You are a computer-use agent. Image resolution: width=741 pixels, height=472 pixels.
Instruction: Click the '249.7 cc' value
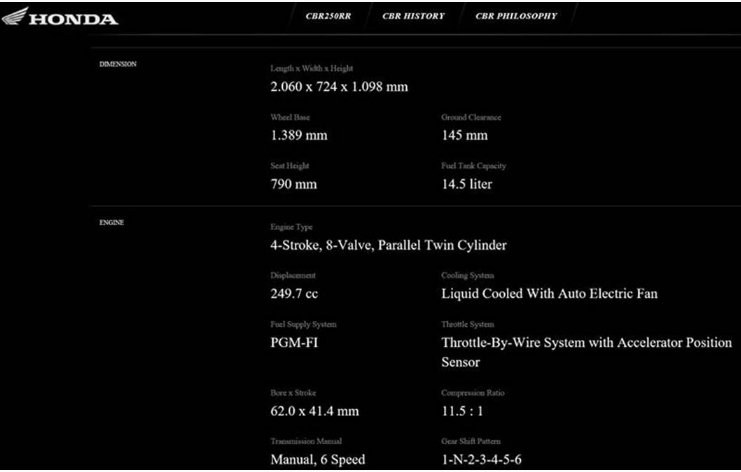(x=294, y=294)
